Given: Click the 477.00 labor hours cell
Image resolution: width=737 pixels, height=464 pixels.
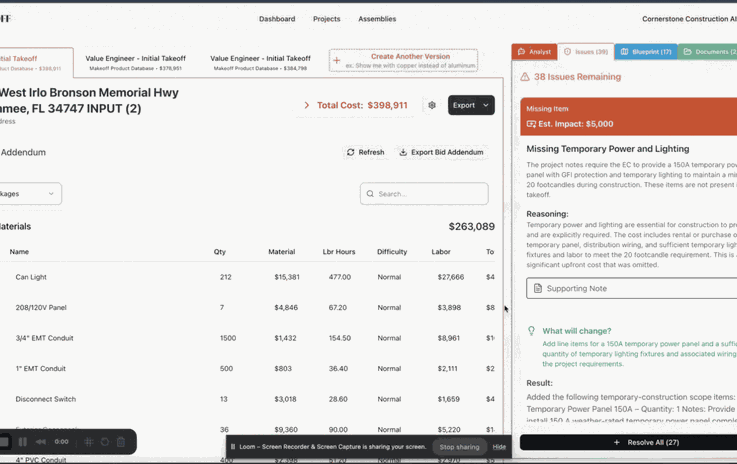Looking at the screenshot, I should 340,277.
